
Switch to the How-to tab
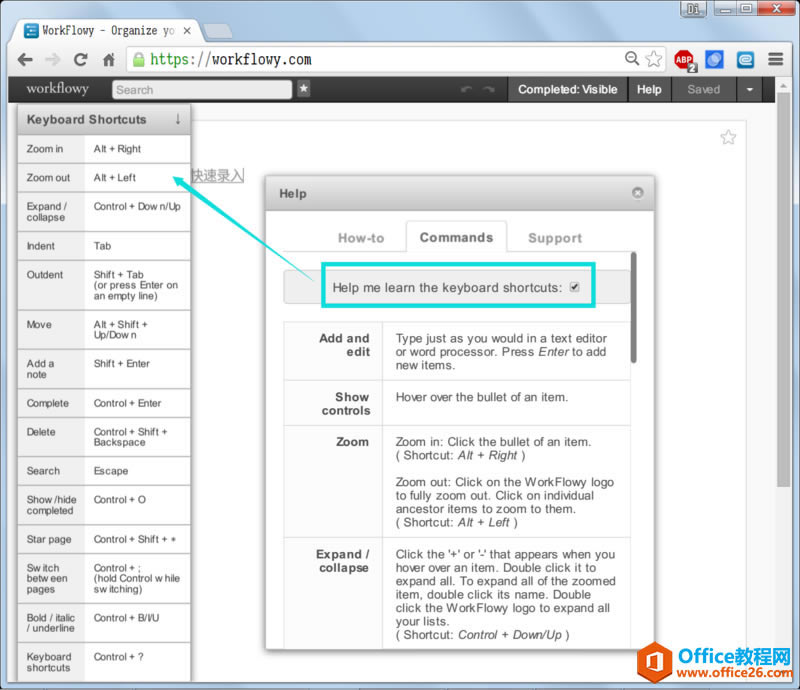tap(362, 238)
